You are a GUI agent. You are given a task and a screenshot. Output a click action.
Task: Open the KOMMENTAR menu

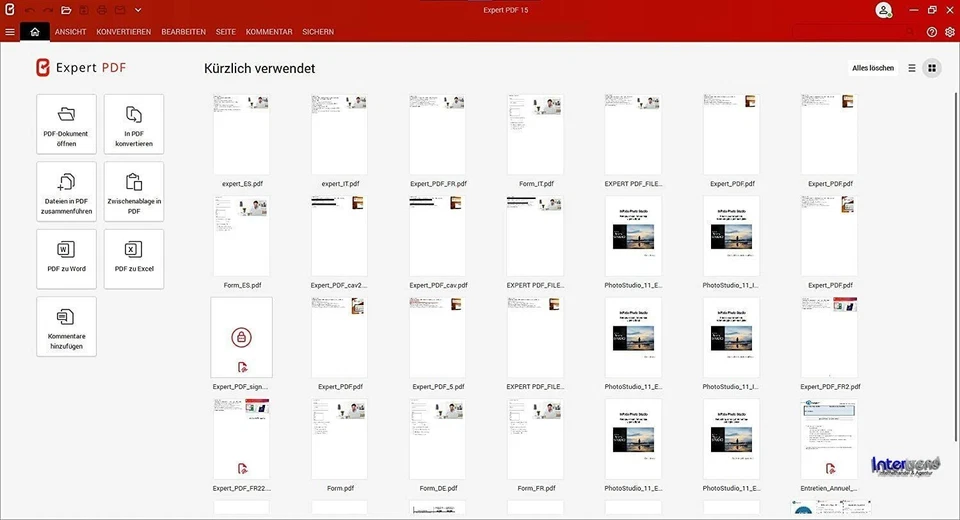coord(269,32)
